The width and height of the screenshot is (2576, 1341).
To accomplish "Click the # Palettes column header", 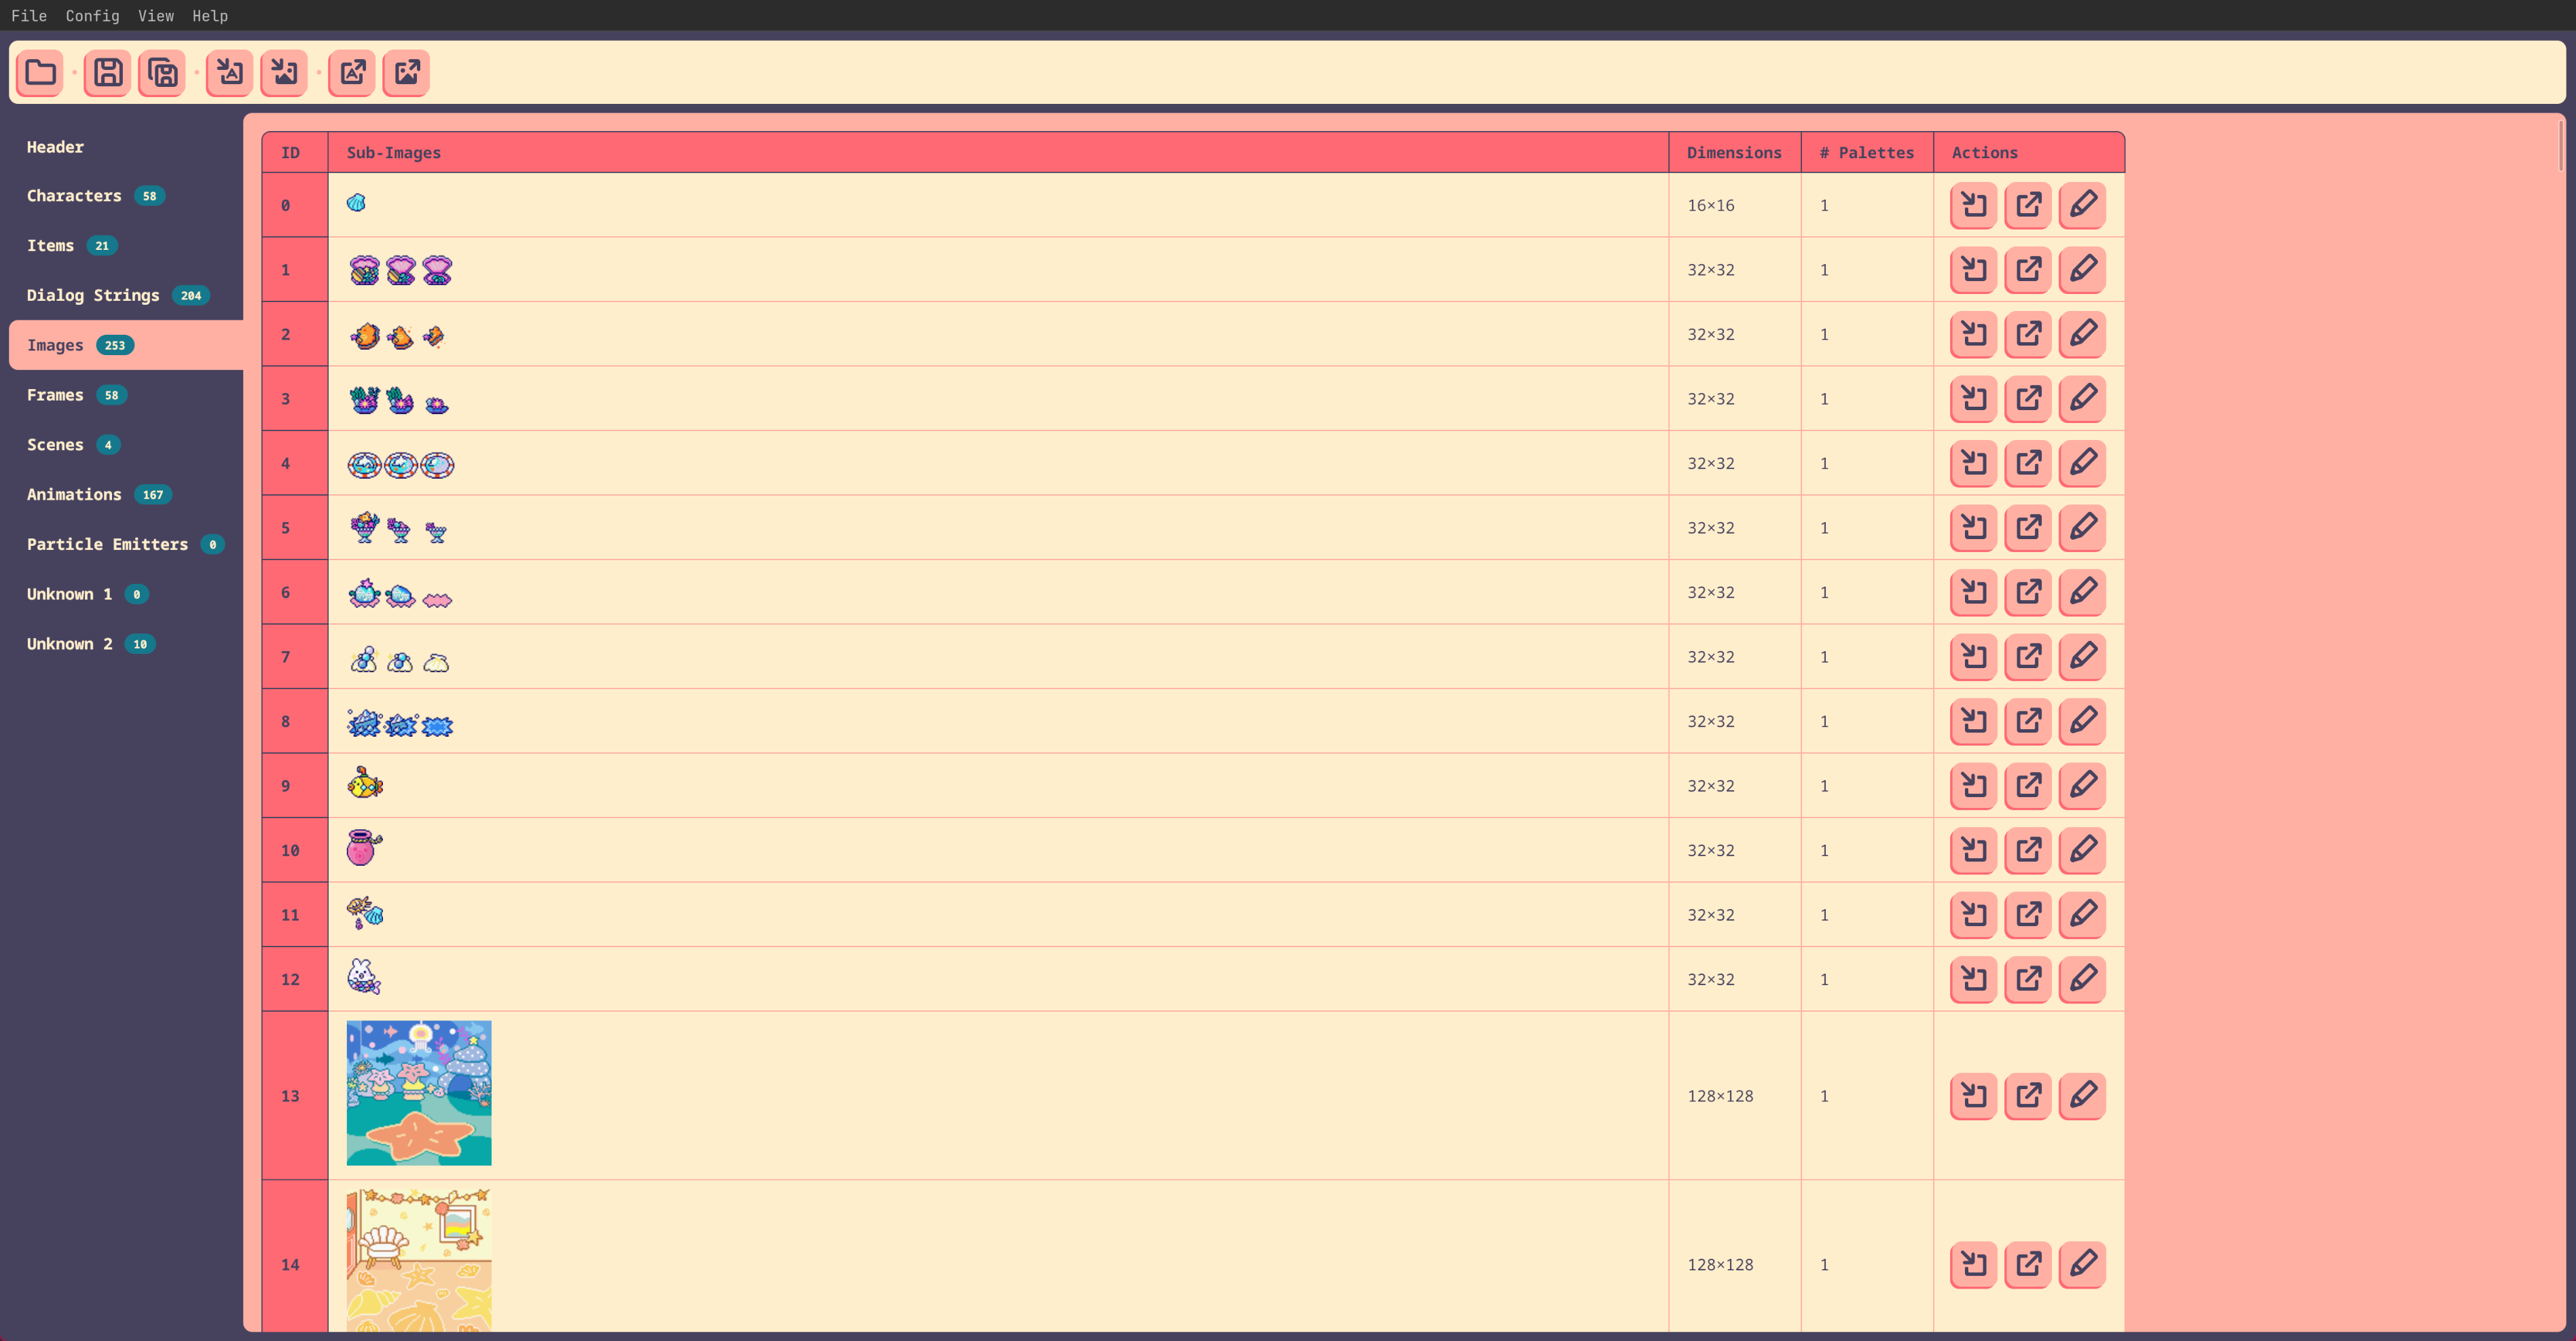I will tap(1867, 153).
